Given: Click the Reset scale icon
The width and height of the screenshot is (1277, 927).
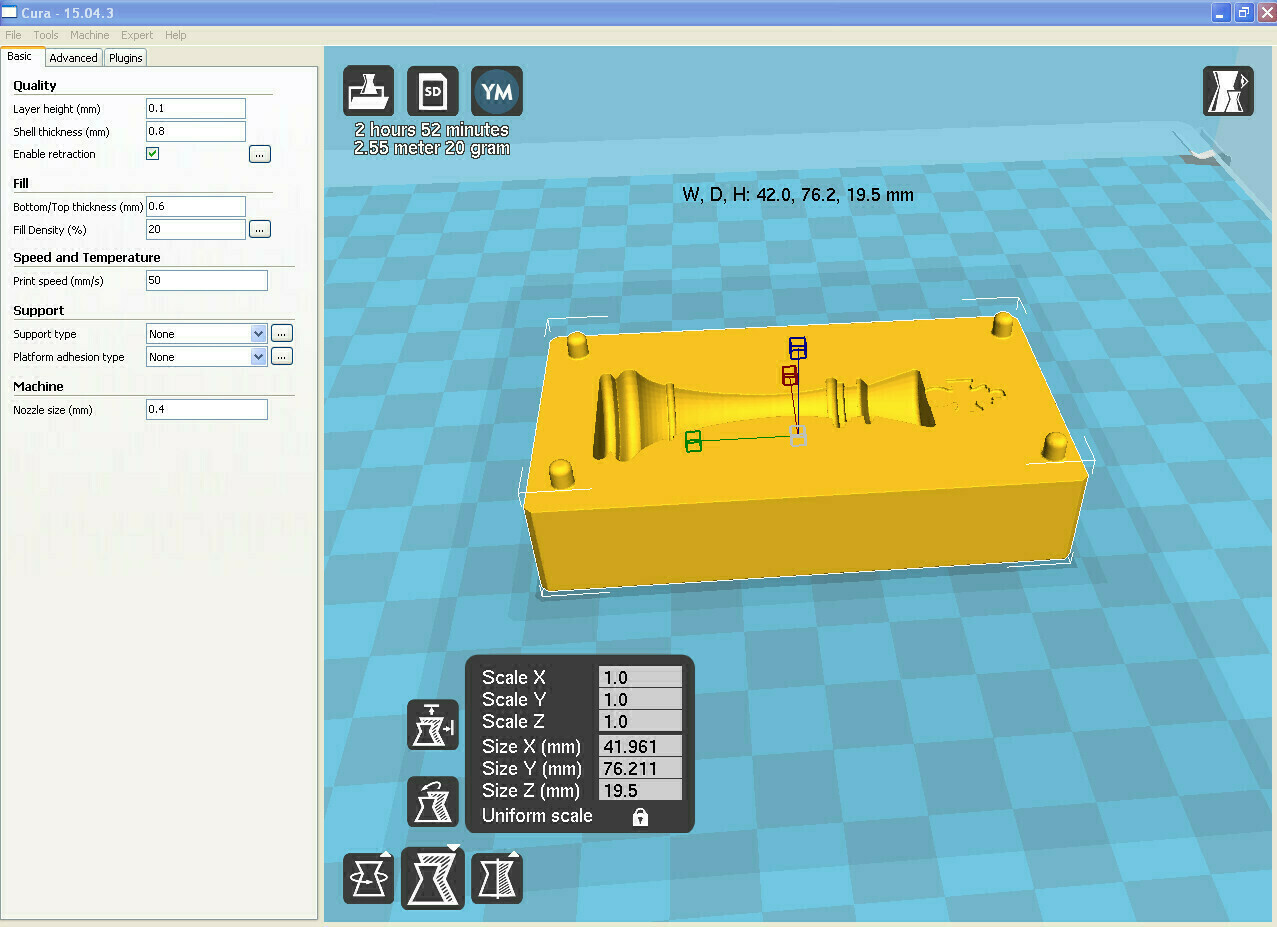Looking at the screenshot, I should [x=433, y=801].
